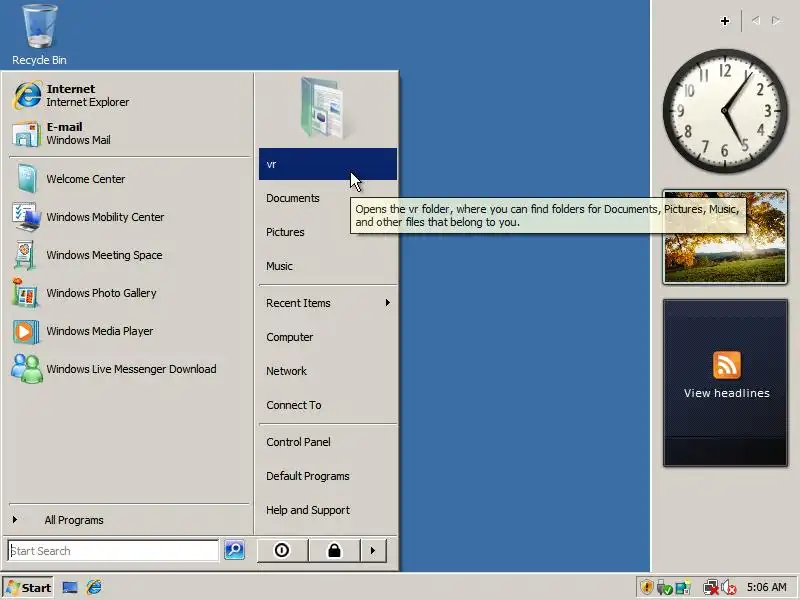
Task: Open Help and Support
Action: [x=328, y=510]
